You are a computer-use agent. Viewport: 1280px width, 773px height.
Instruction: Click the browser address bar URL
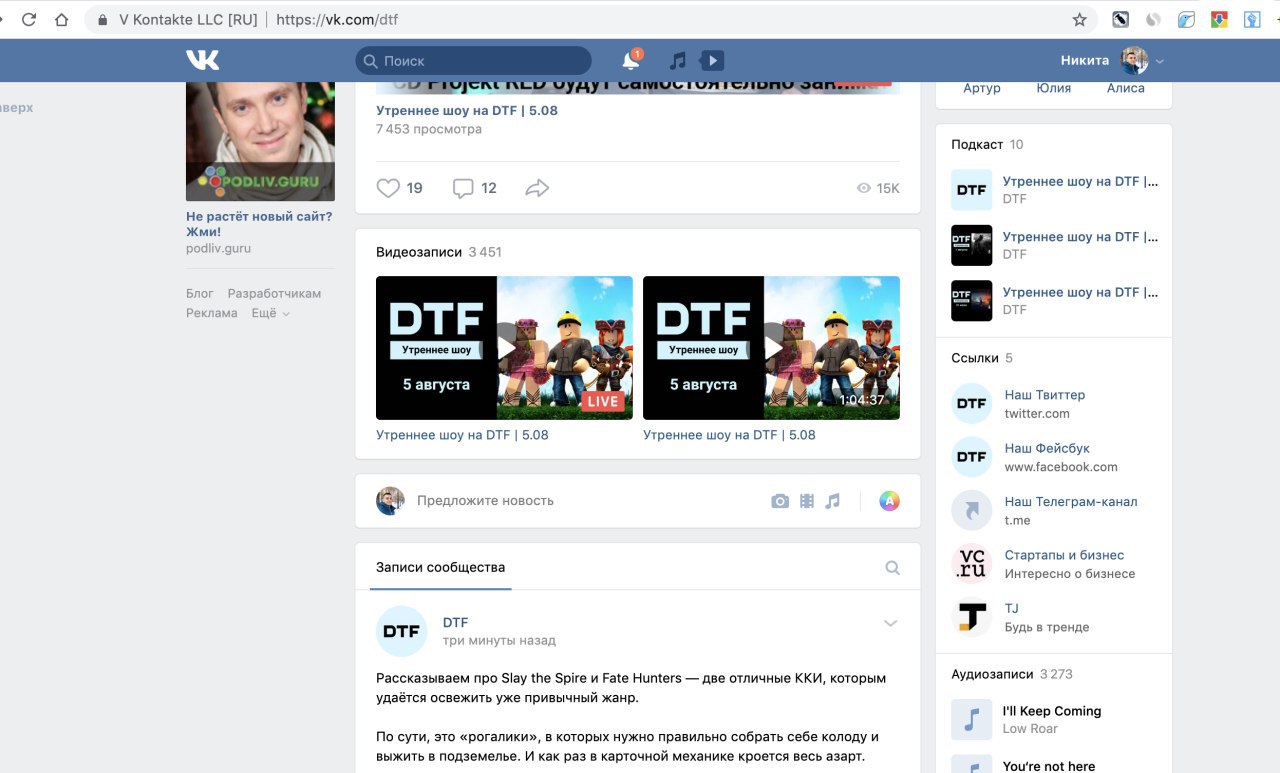point(336,19)
